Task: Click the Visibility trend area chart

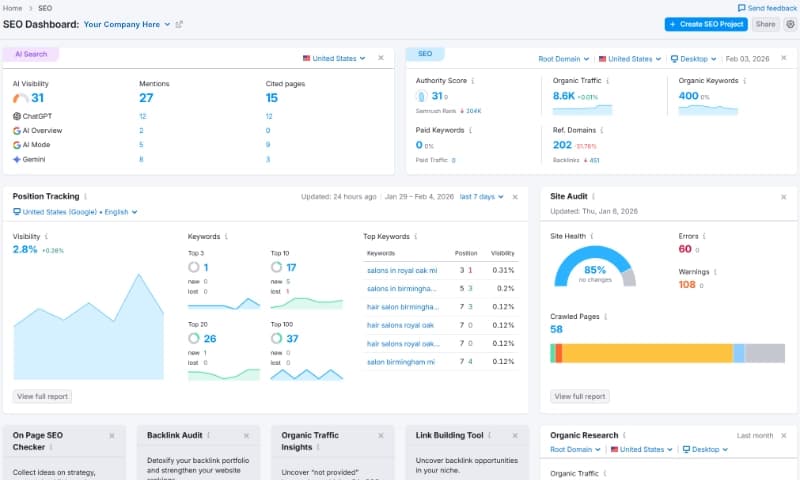Action: [x=89, y=327]
